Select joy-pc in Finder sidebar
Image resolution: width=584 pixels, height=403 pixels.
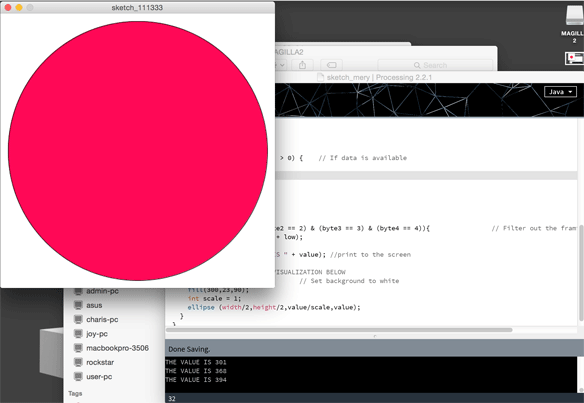pyautogui.click(x=97, y=334)
